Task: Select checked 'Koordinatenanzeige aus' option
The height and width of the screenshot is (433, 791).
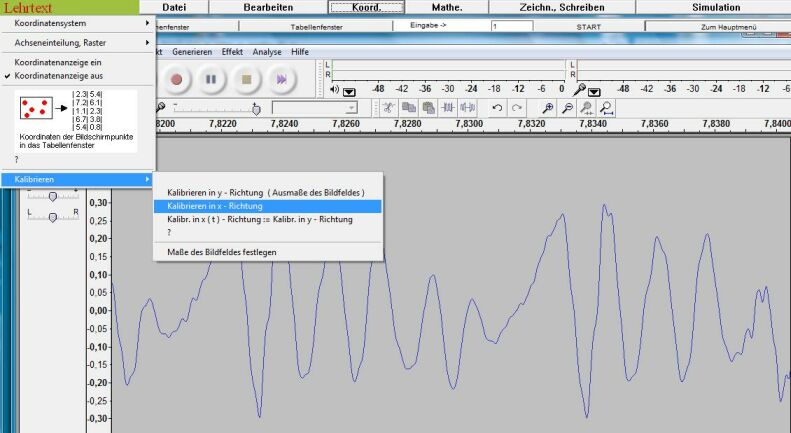Action: pyautogui.click(x=58, y=75)
